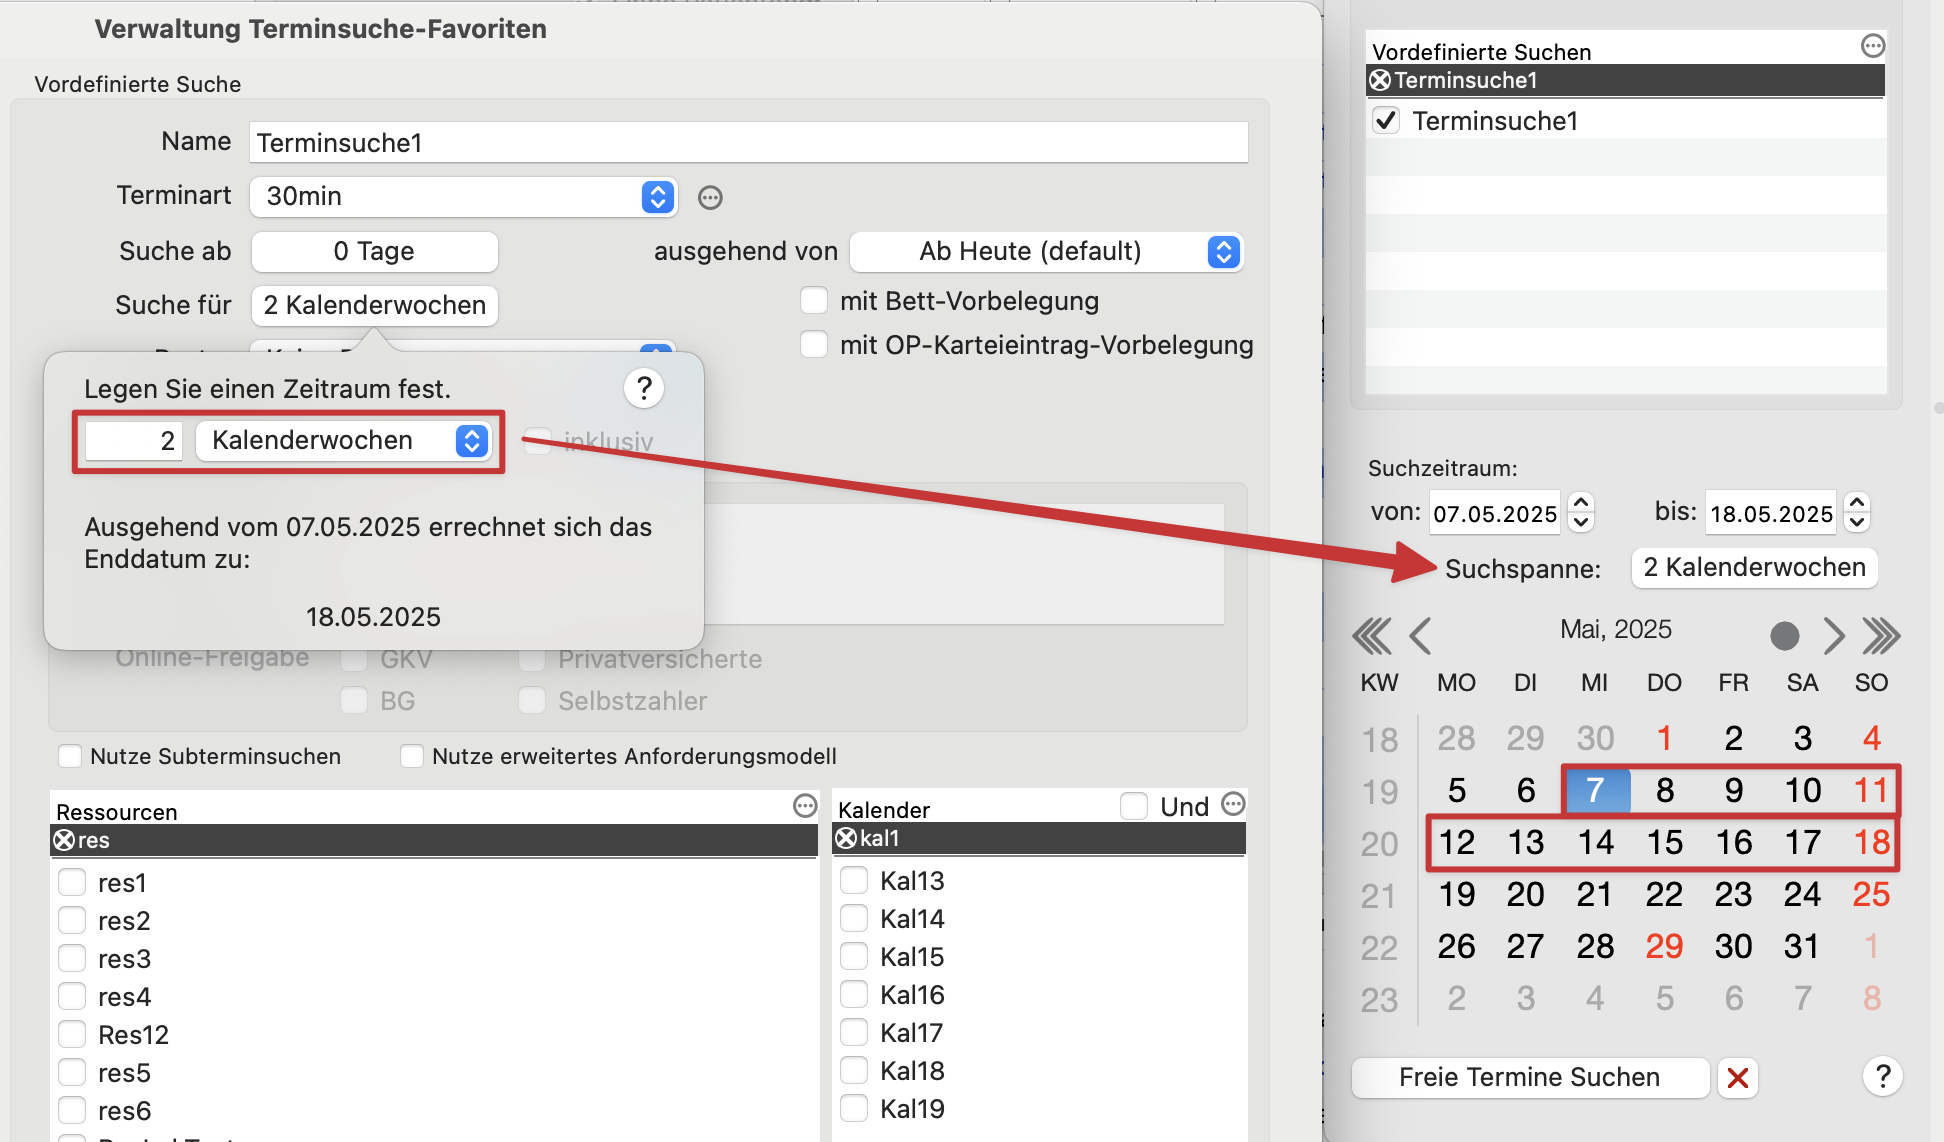Image resolution: width=1944 pixels, height=1142 pixels.
Task: Click the Suchspanne 2 Kalenderwochen button
Action: (x=1755, y=567)
